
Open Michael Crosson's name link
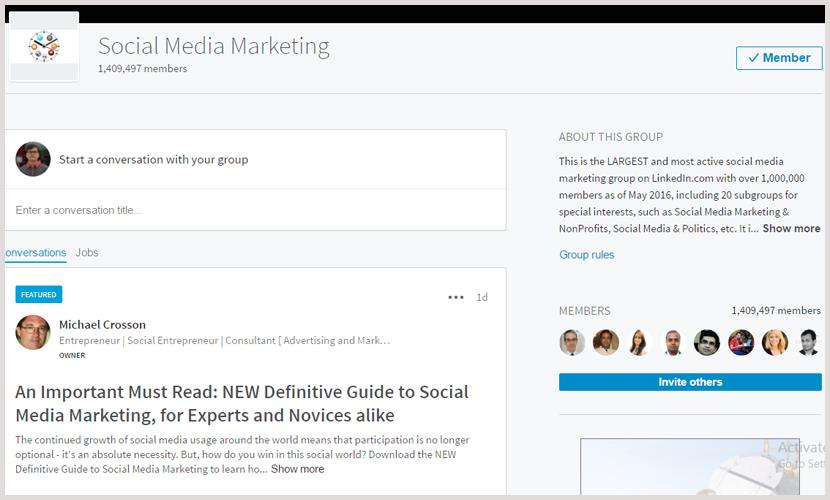pyautogui.click(x=102, y=325)
